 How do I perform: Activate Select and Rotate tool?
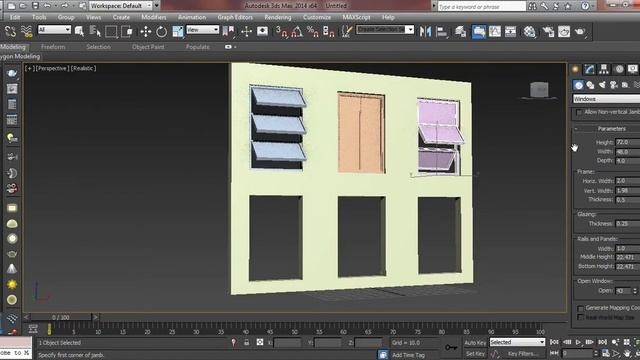click(x=162, y=31)
